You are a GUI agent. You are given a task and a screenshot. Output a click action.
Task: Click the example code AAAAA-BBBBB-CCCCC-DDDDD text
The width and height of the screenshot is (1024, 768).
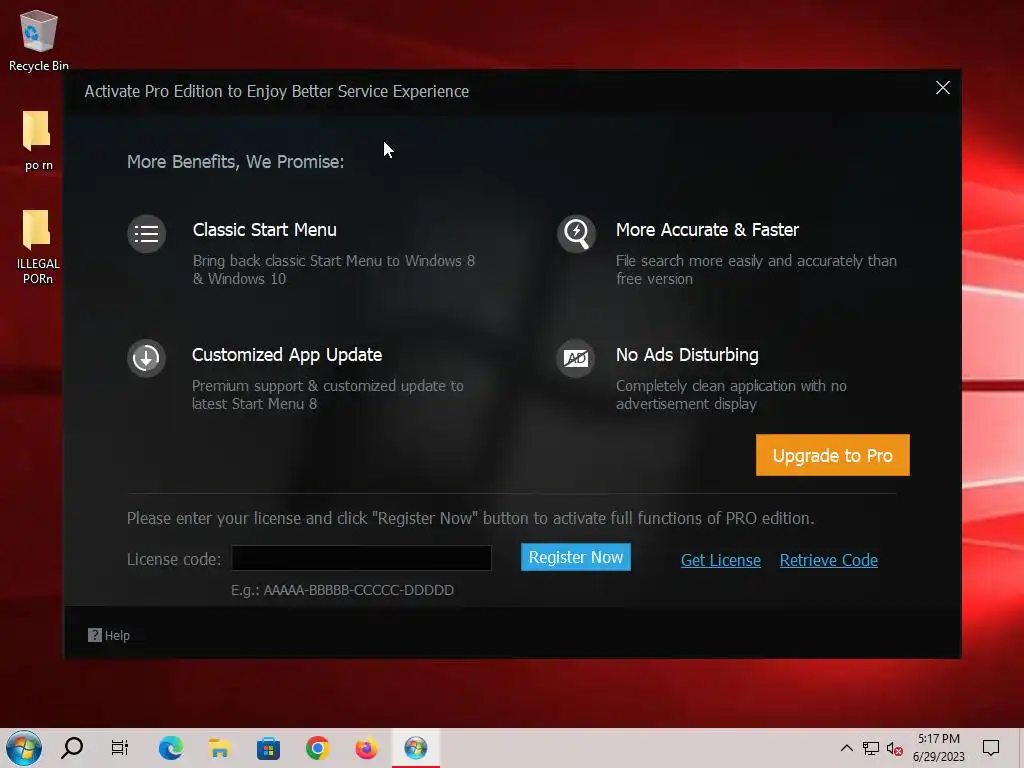(x=359, y=590)
